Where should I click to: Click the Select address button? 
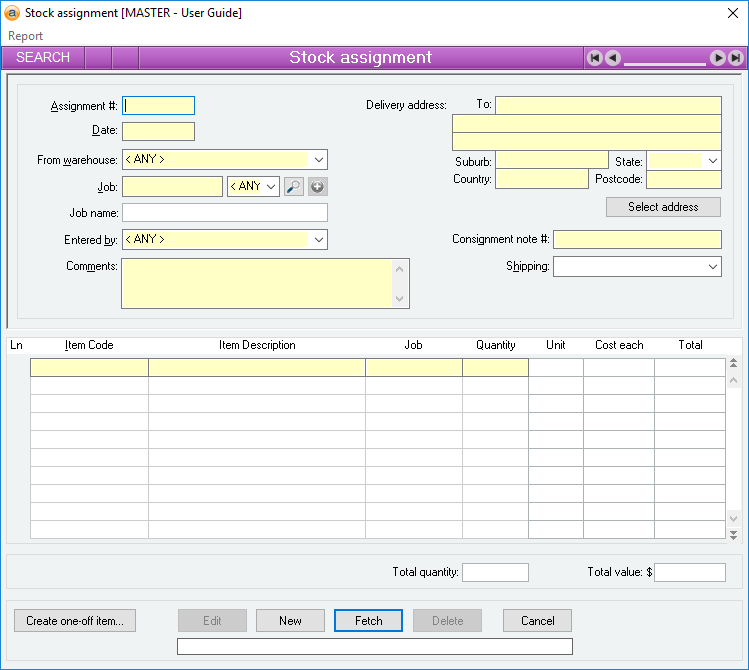coord(663,207)
